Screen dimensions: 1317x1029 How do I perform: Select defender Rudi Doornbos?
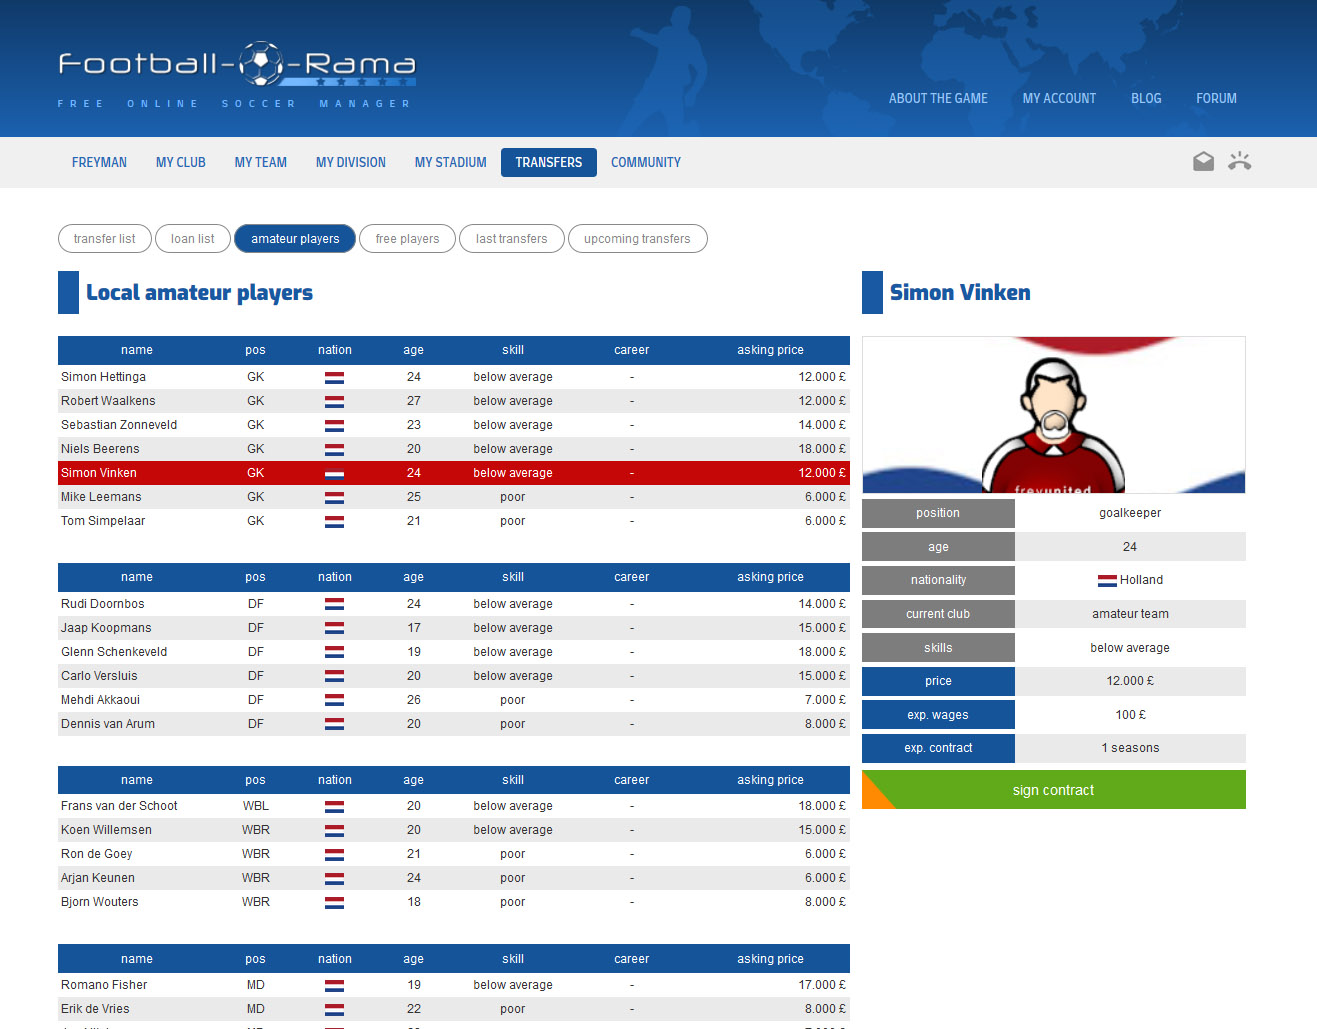click(103, 604)
